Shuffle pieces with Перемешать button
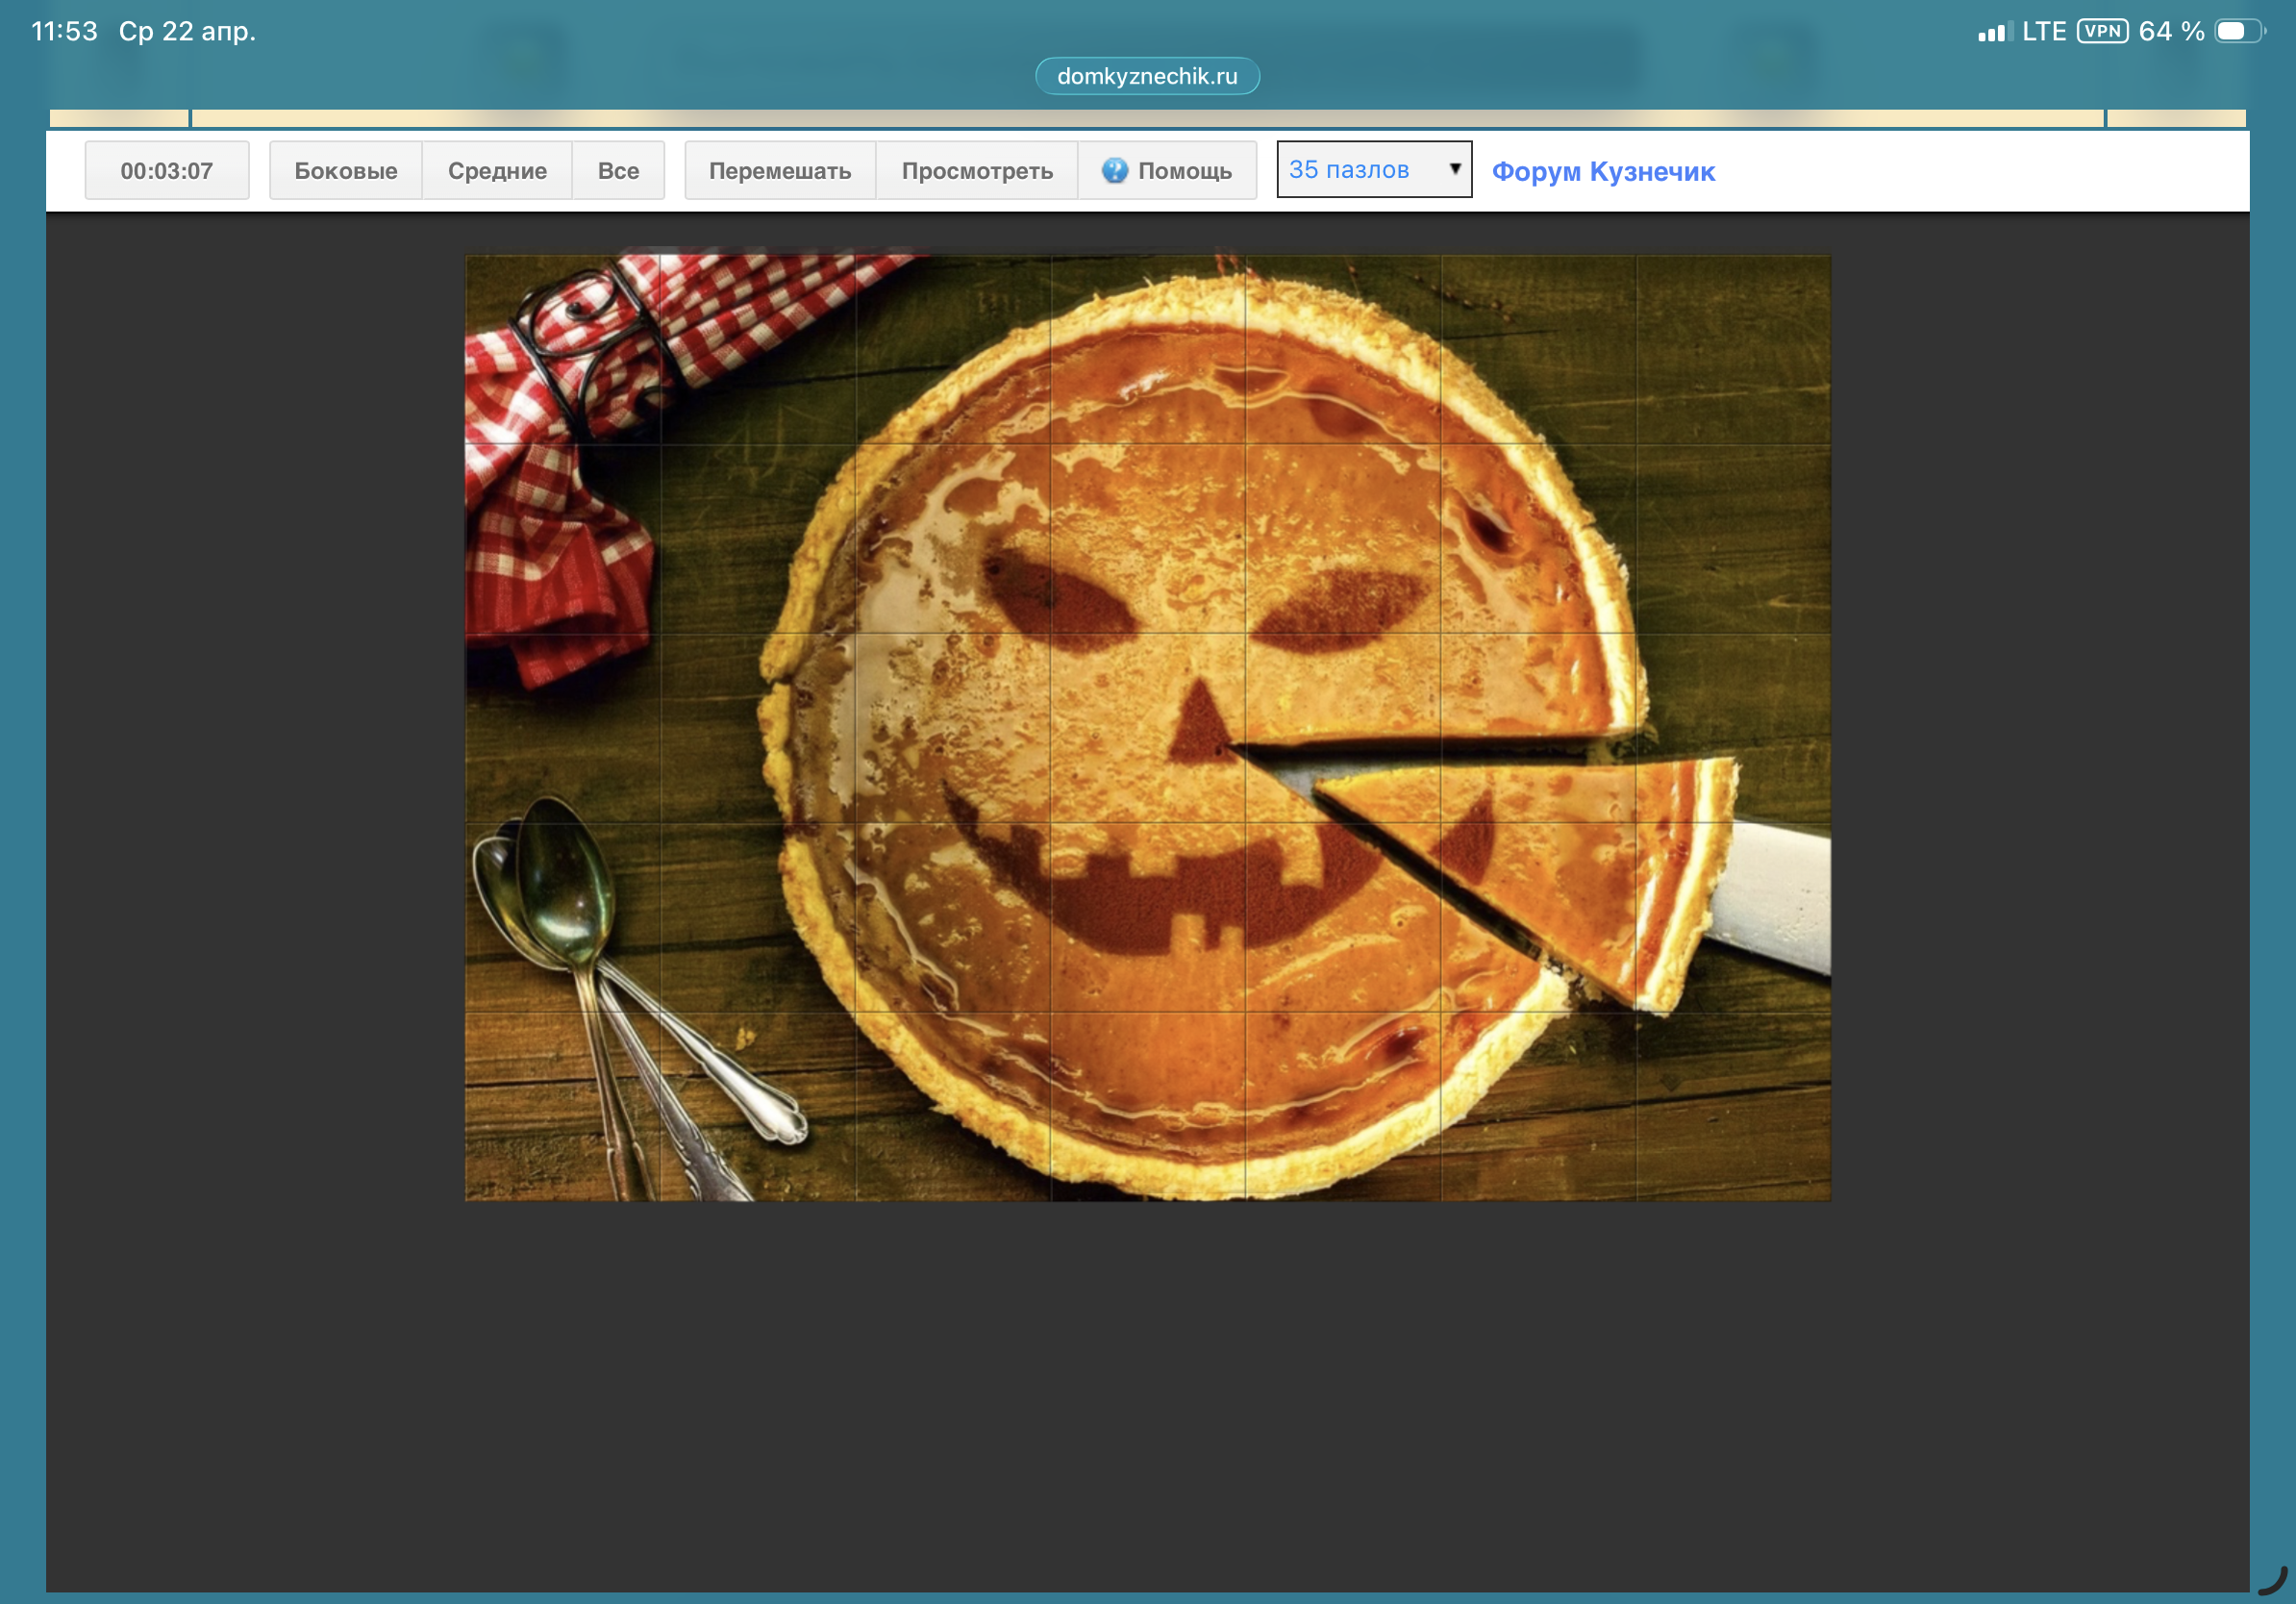Screen dimensions: 2296x1604 coord(780,171)
